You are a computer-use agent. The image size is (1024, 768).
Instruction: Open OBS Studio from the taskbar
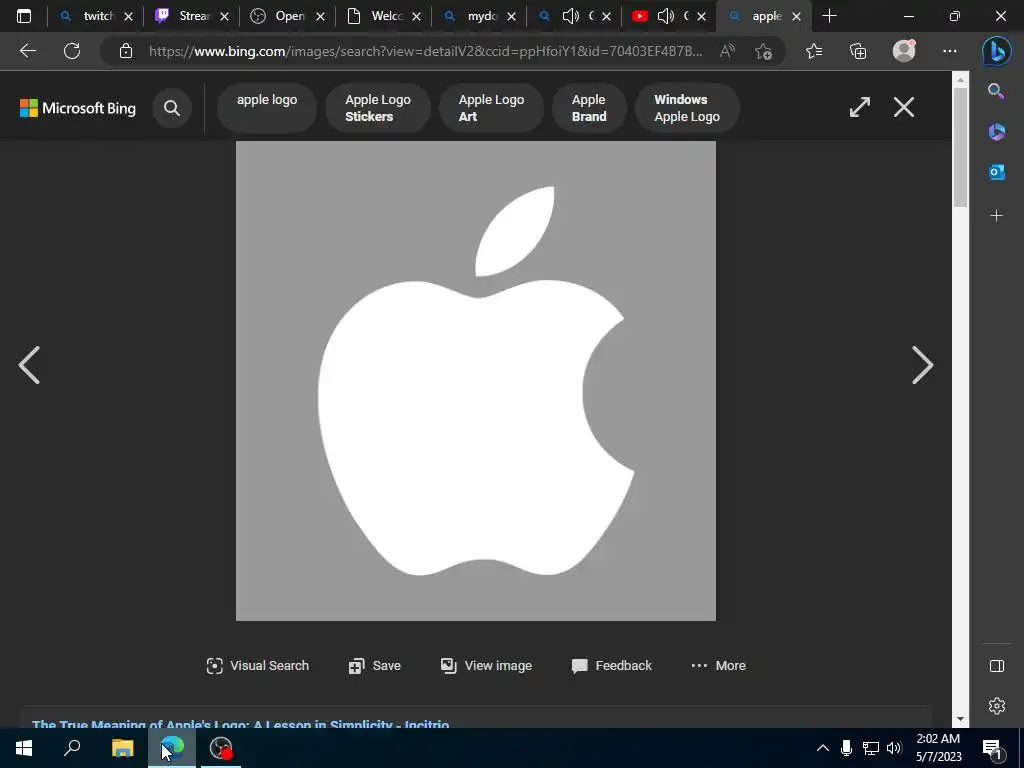click(221, 748)
